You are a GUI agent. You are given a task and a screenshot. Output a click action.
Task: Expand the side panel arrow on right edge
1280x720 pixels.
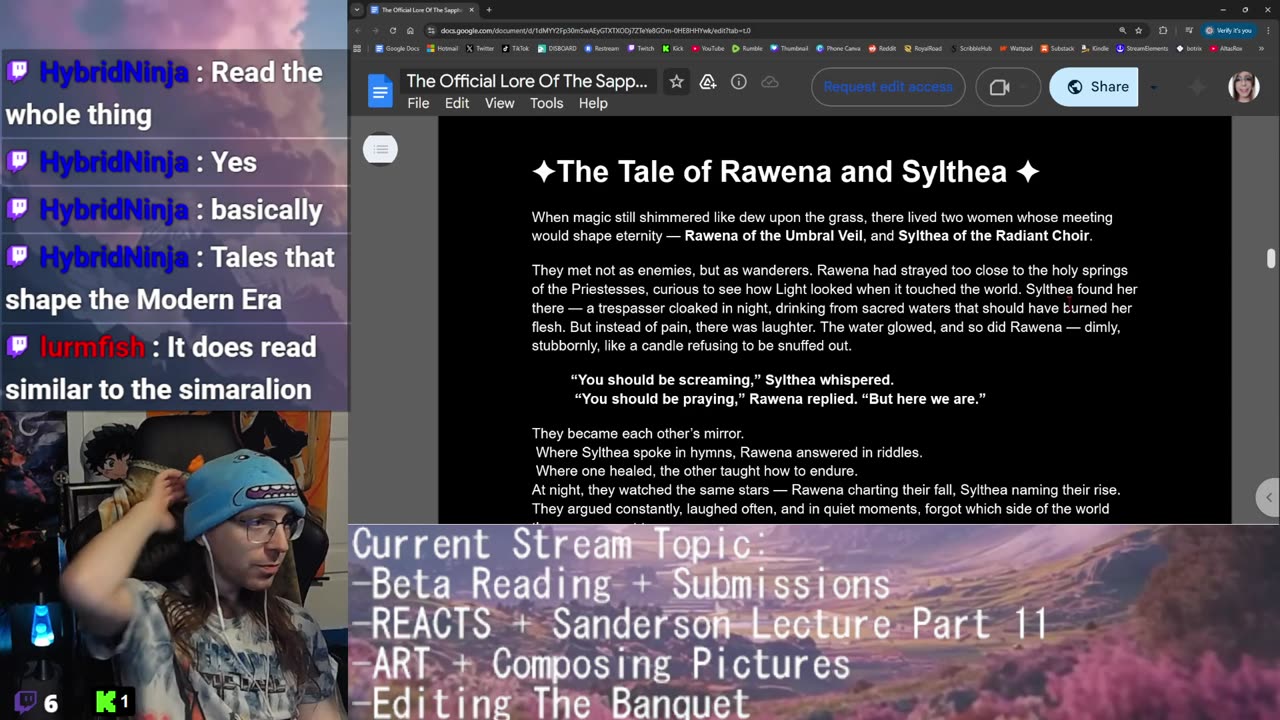(1269, 497)
